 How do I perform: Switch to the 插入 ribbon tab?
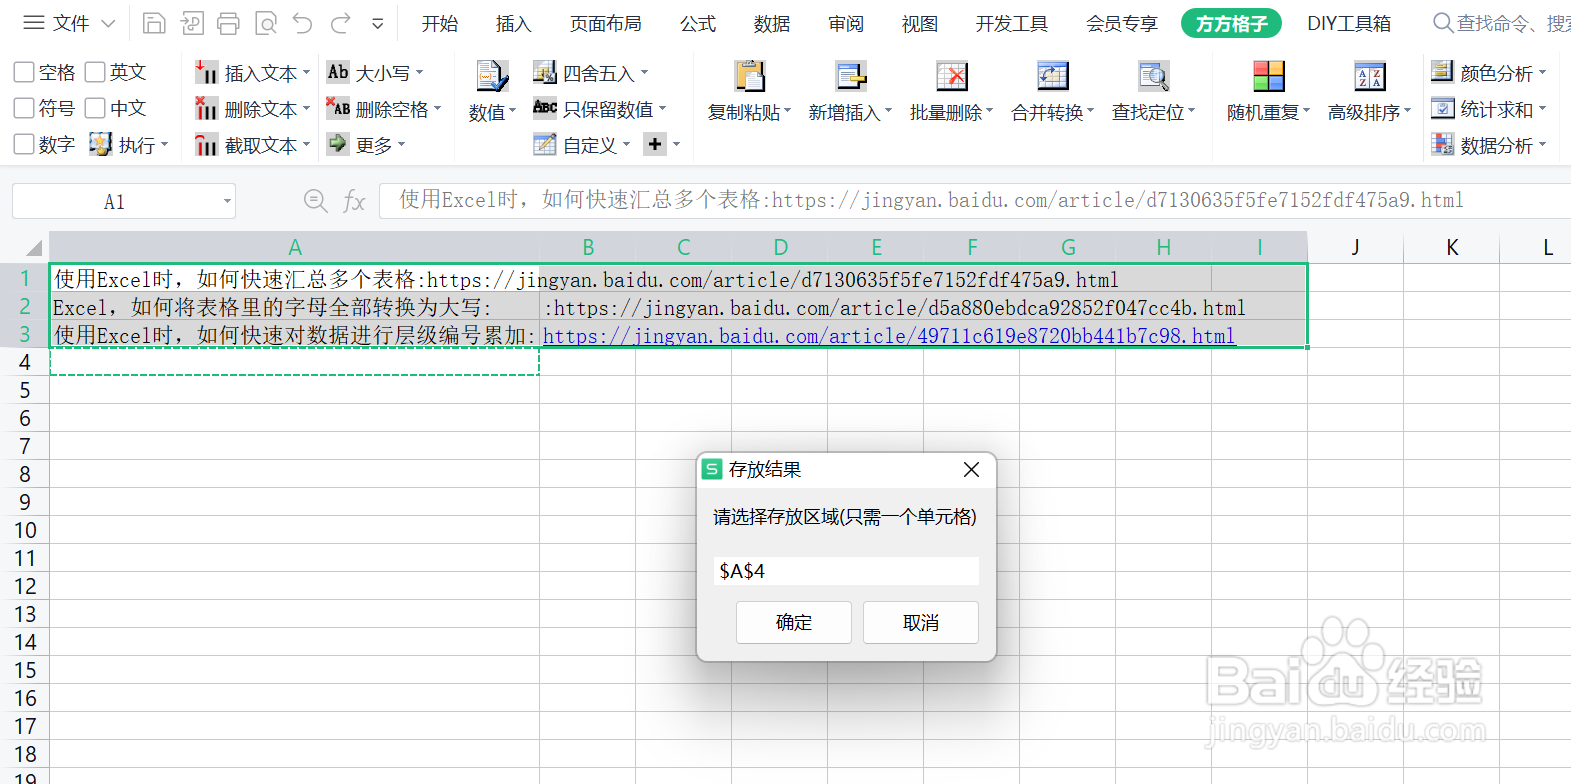click(x=514, y=23)
